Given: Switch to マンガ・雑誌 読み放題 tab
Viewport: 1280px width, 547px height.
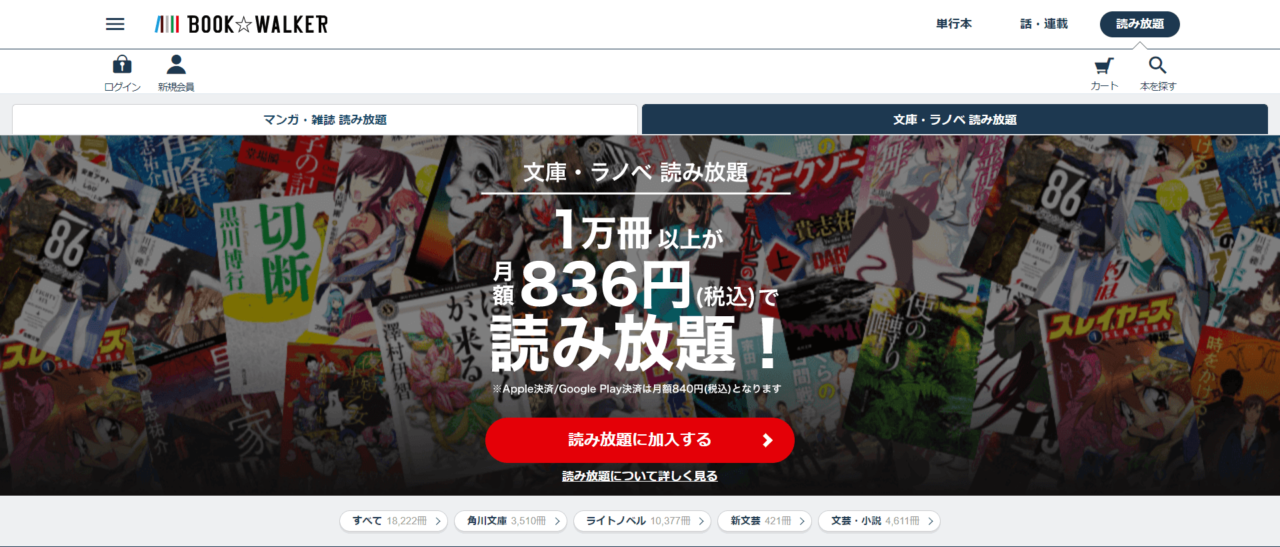Looking at the screenshot, I should coord(324,119).
